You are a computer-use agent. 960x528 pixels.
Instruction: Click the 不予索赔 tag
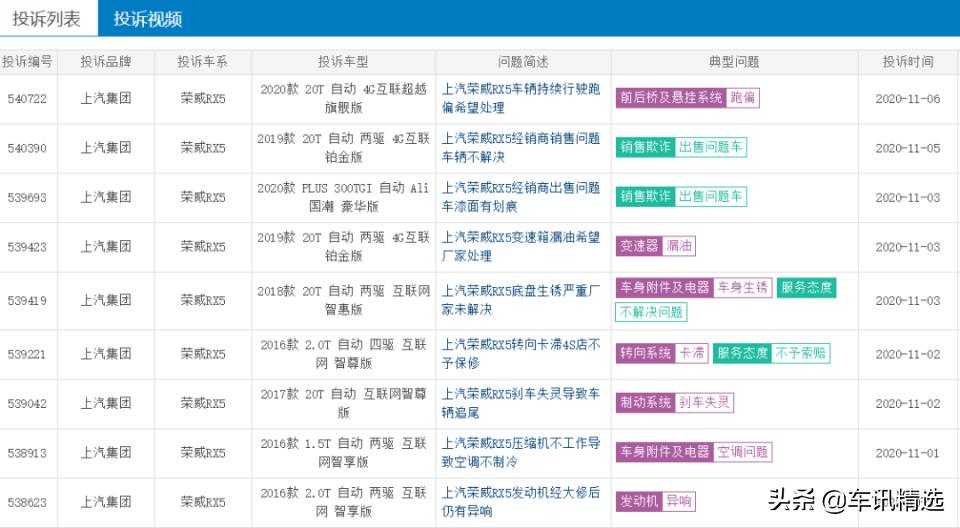[801, 353]
